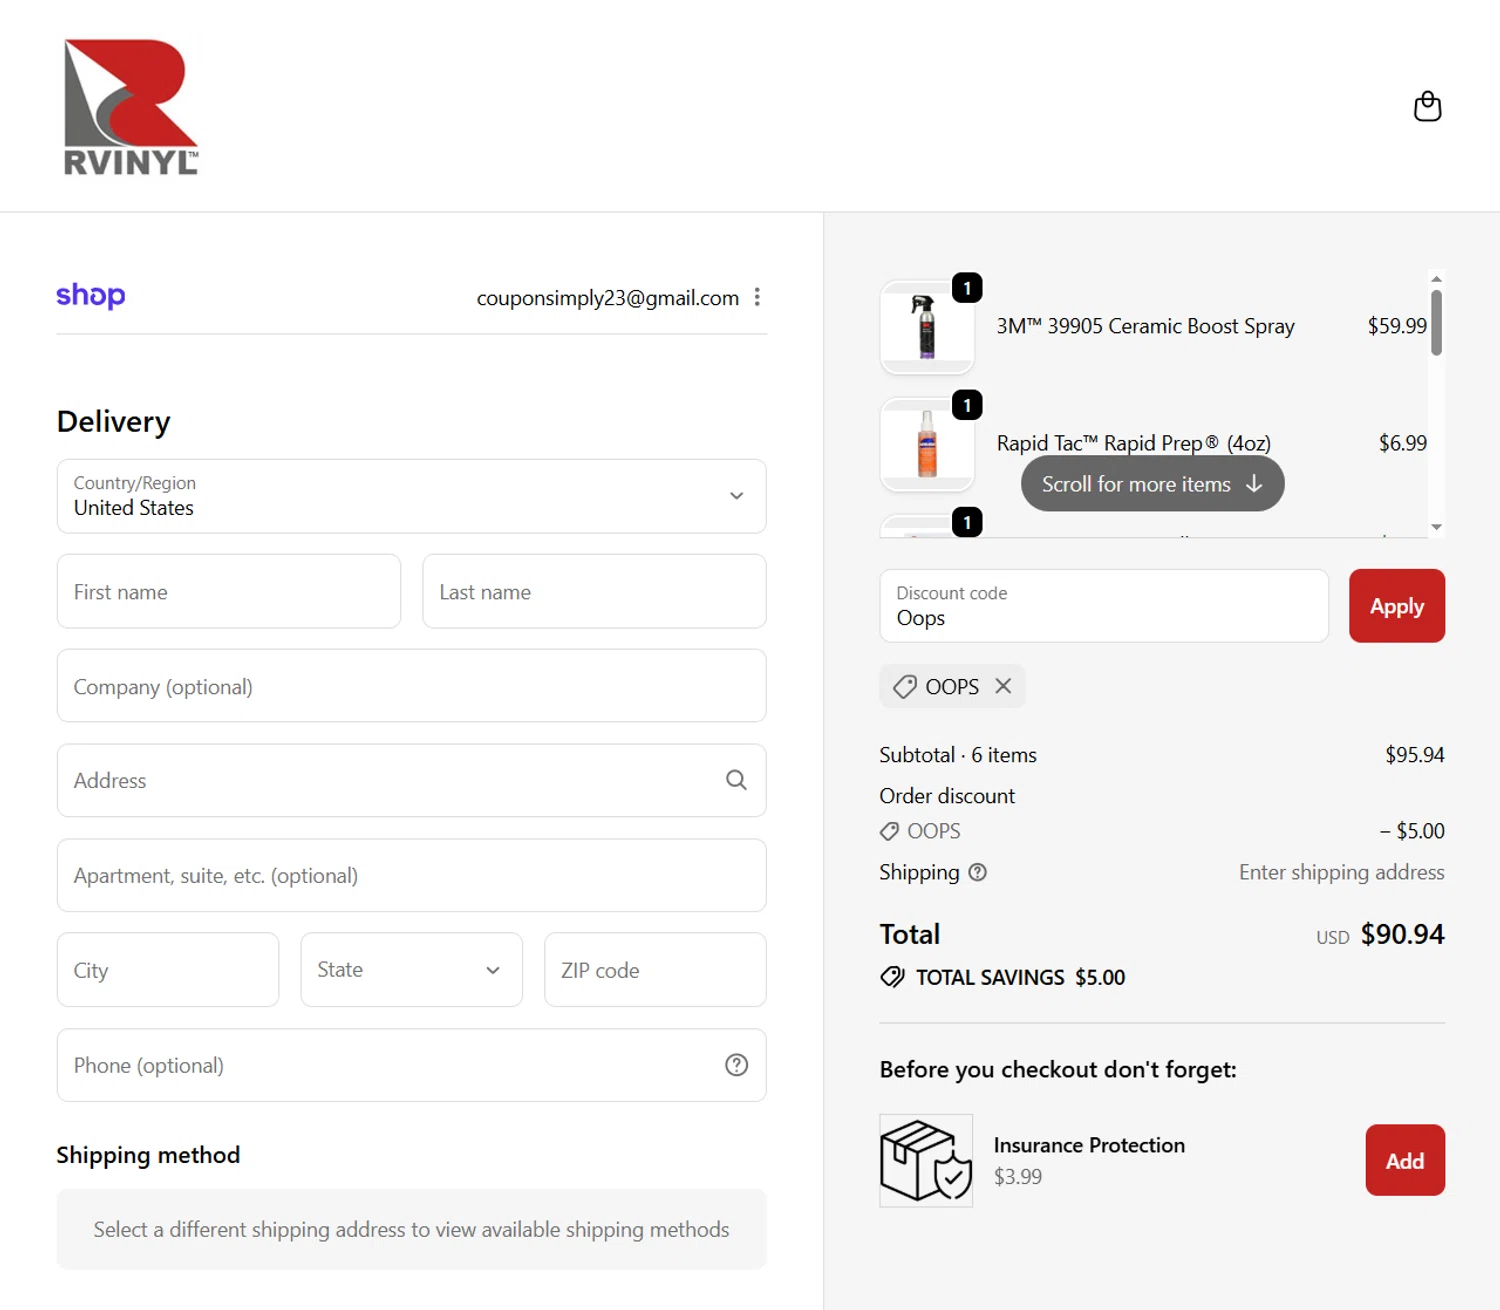Click the Insurance Protection $3.99 price
1500x1310 pixels.
click(1018, 1177)
